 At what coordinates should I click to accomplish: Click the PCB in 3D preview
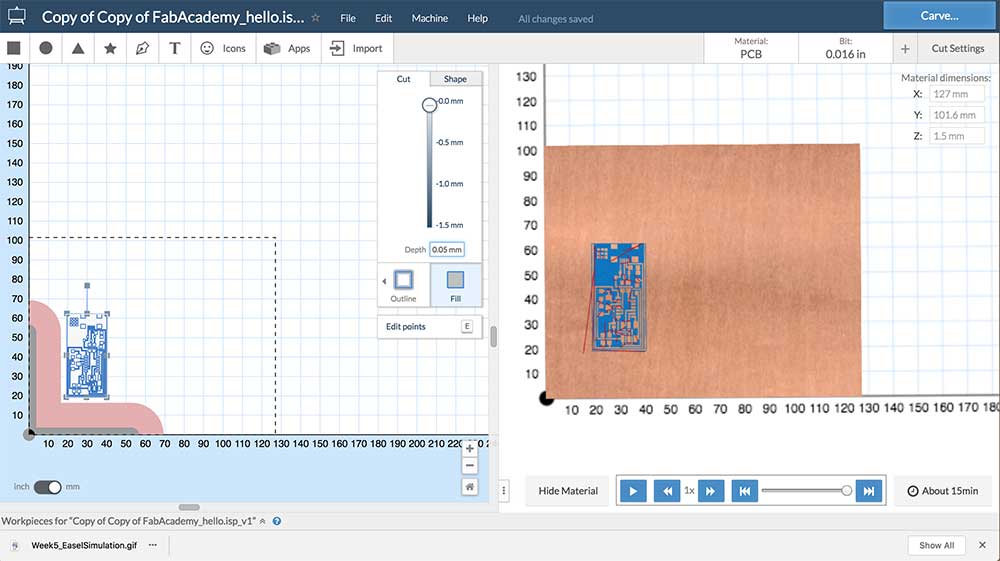619,296
